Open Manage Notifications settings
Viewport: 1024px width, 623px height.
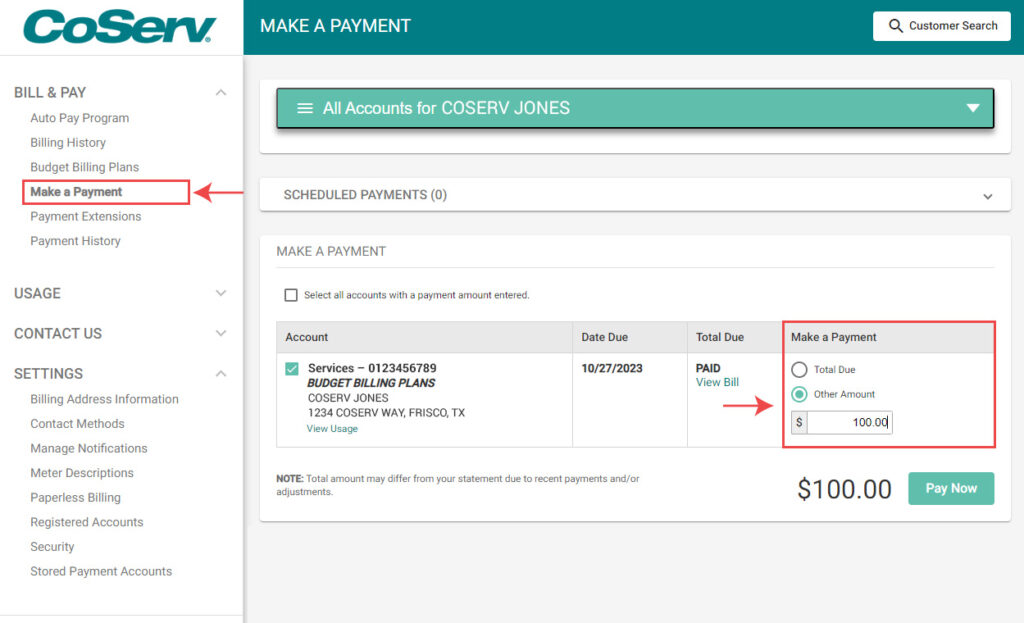pyautogui.click(x=89, y=449)
